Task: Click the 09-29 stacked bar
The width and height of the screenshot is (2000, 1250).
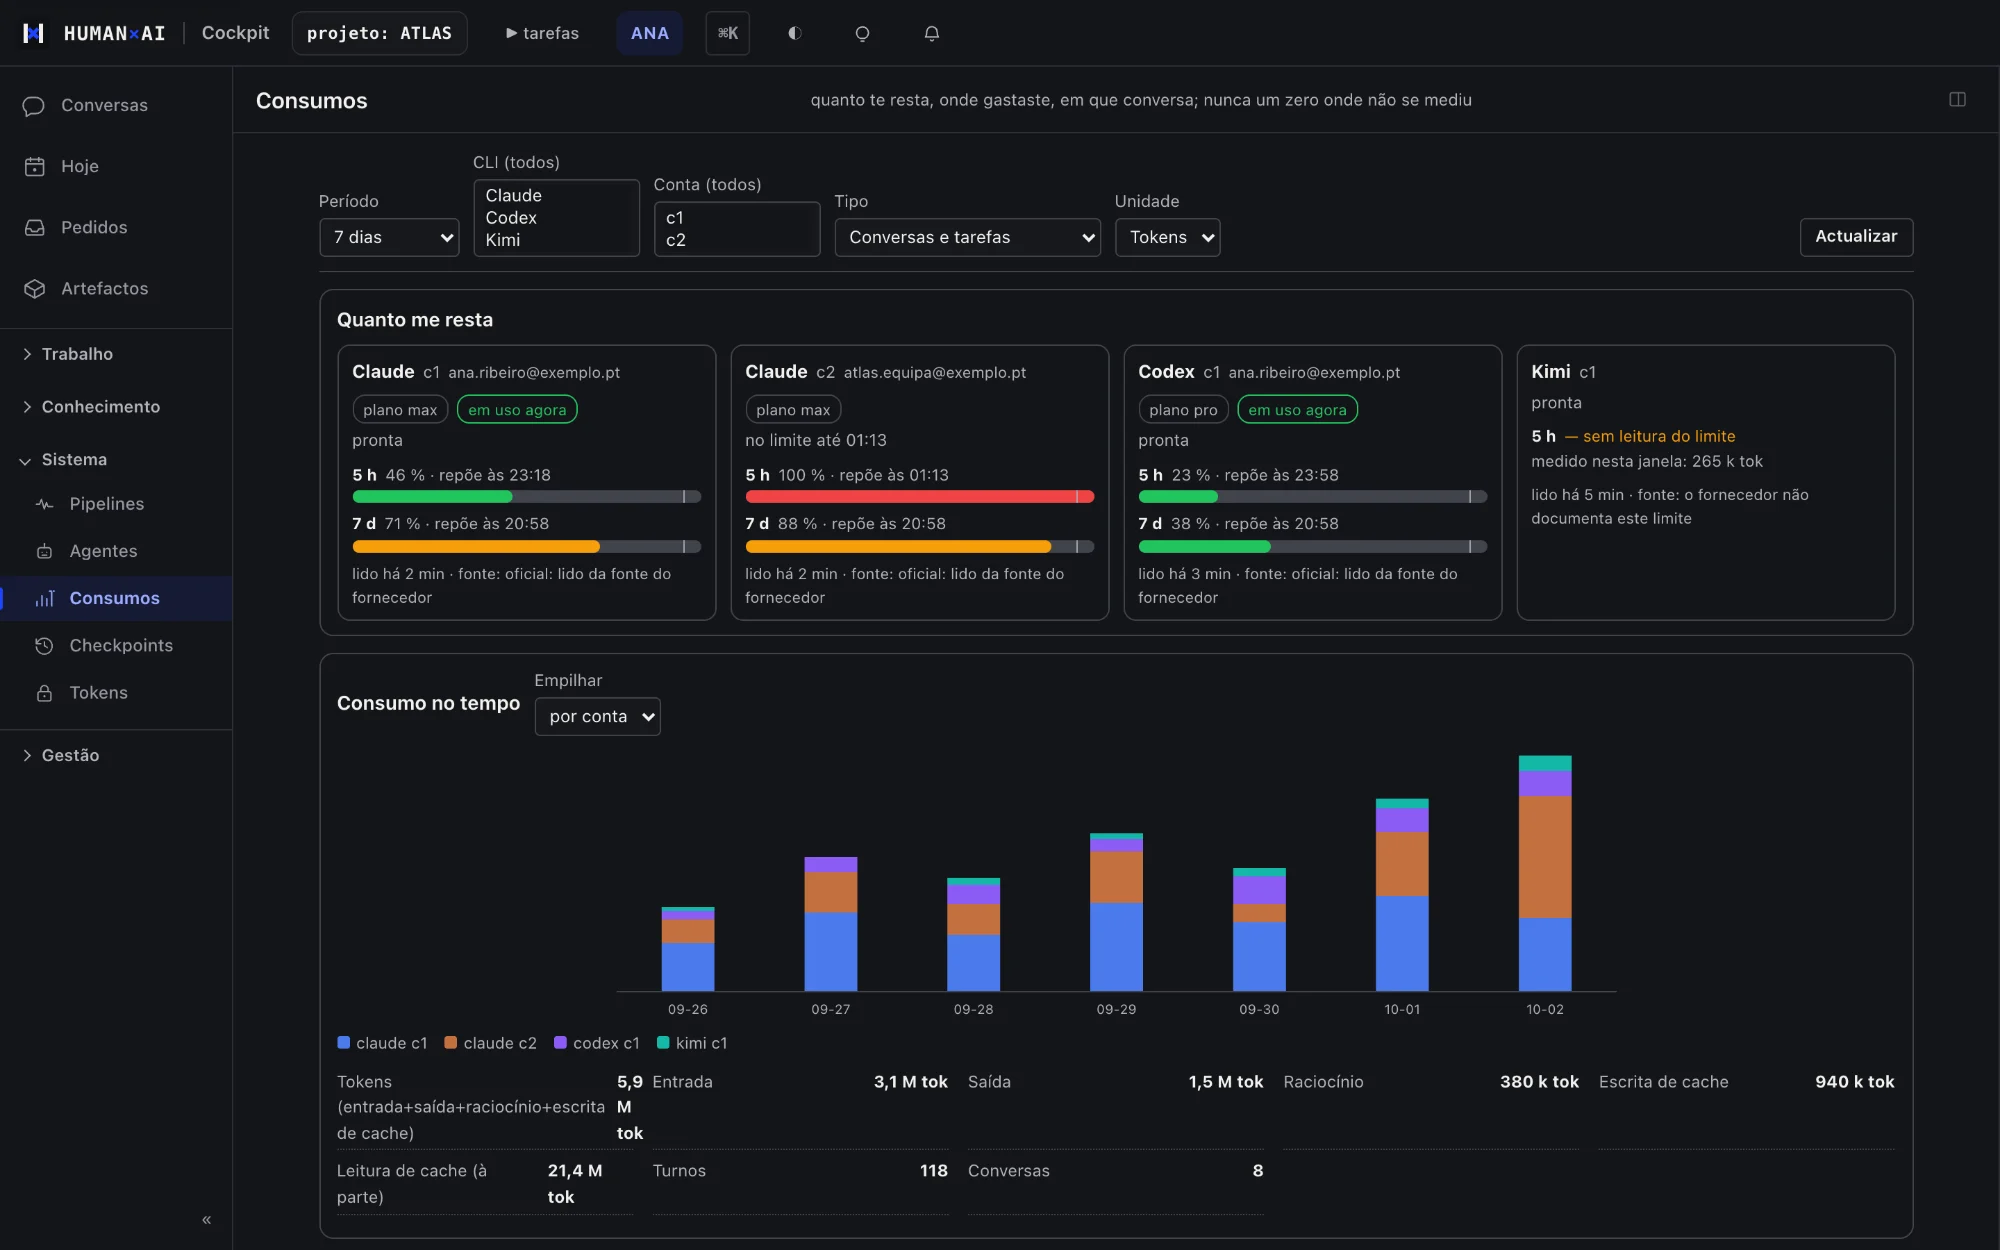Action: 1116,912
